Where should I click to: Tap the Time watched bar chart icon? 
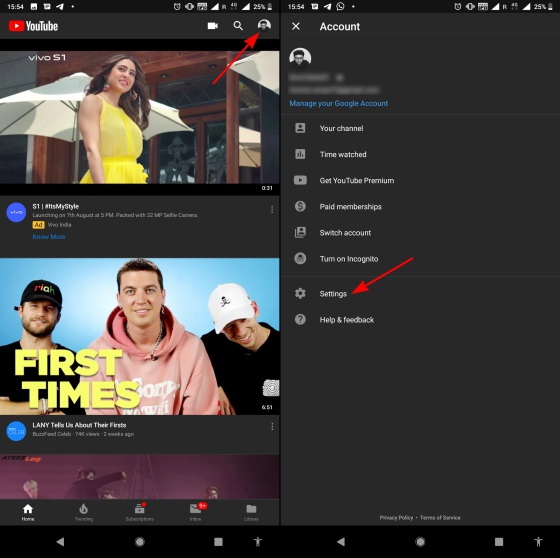[300, 154]
